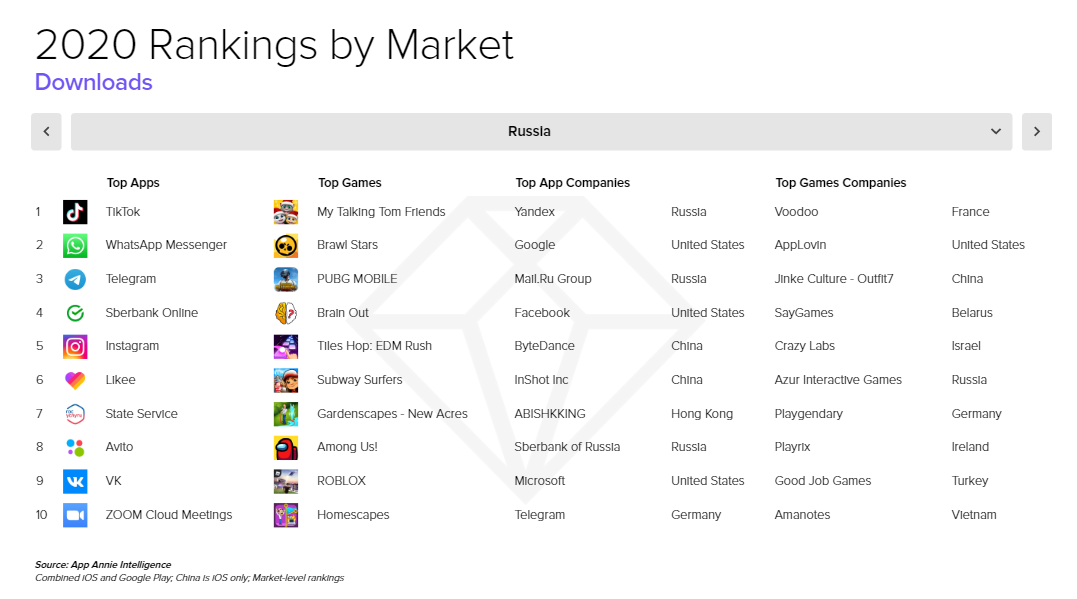Viewport: 1077px width, 599px height.
Task: Open the PUBG MOBILE icon
Action: [x=288, y=278]
